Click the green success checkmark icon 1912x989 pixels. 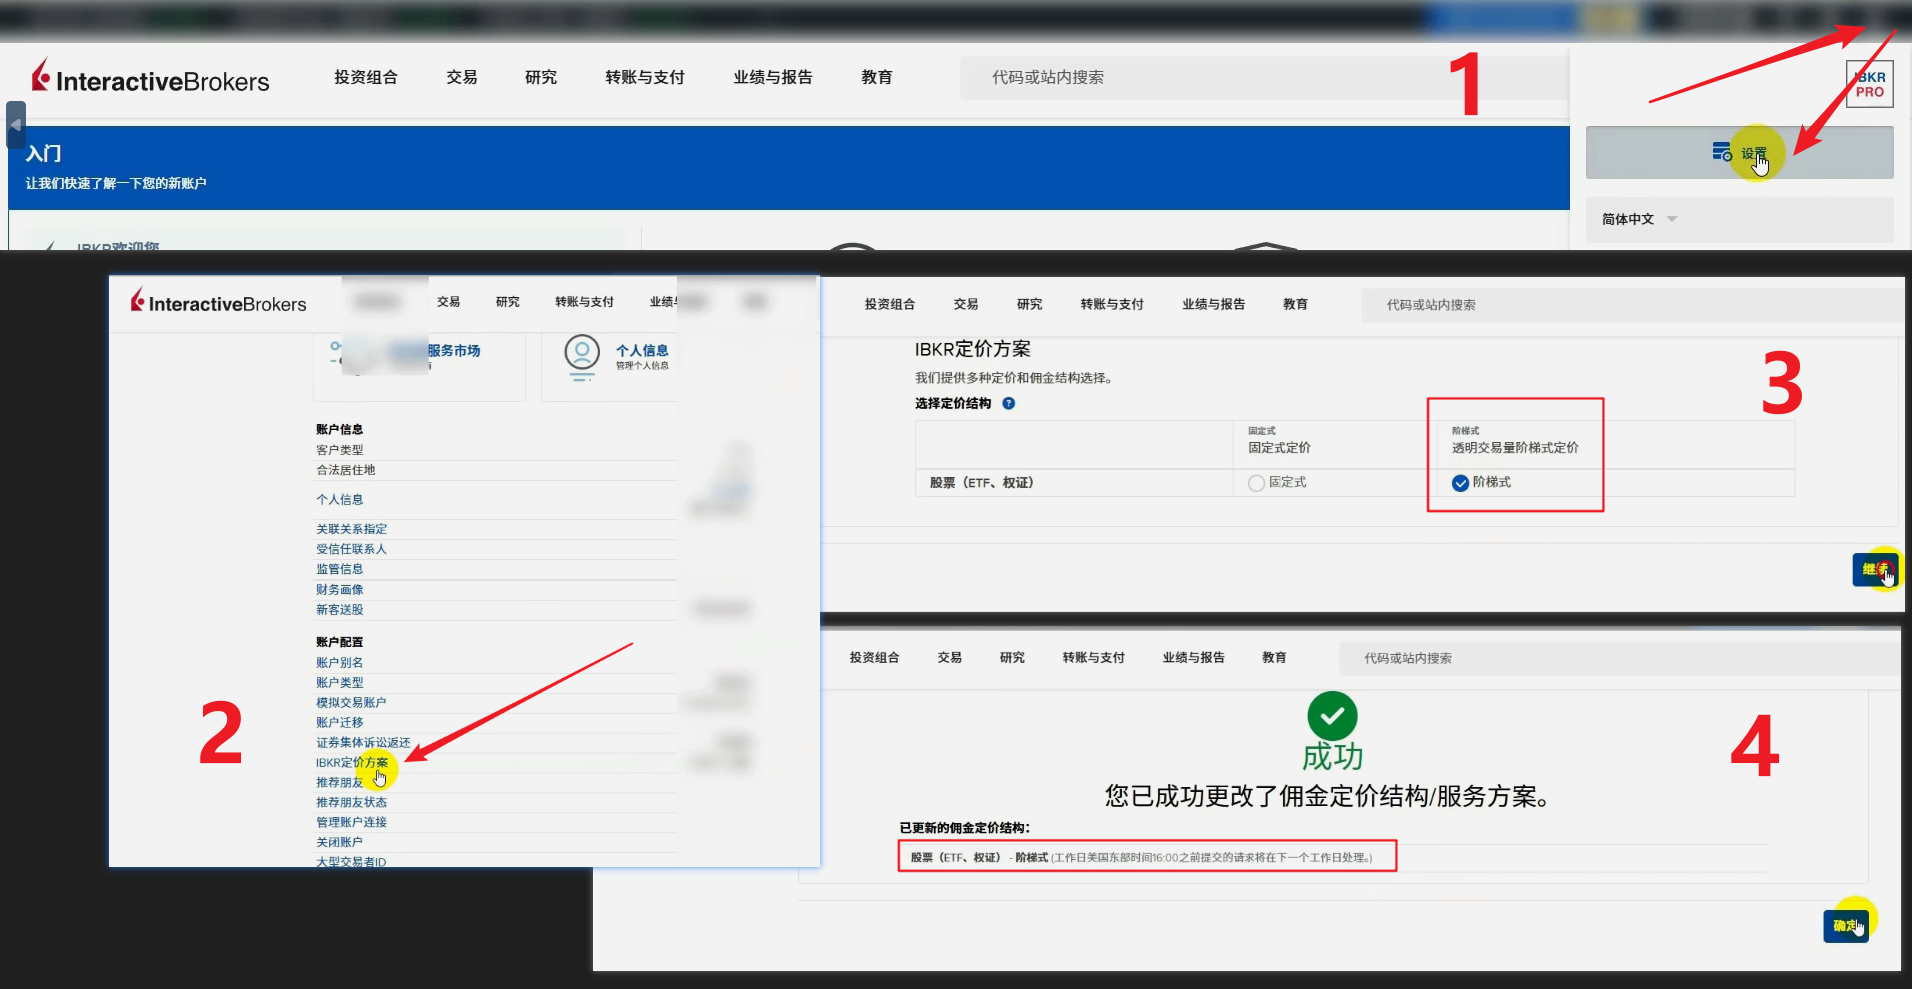coord(1332,716)
